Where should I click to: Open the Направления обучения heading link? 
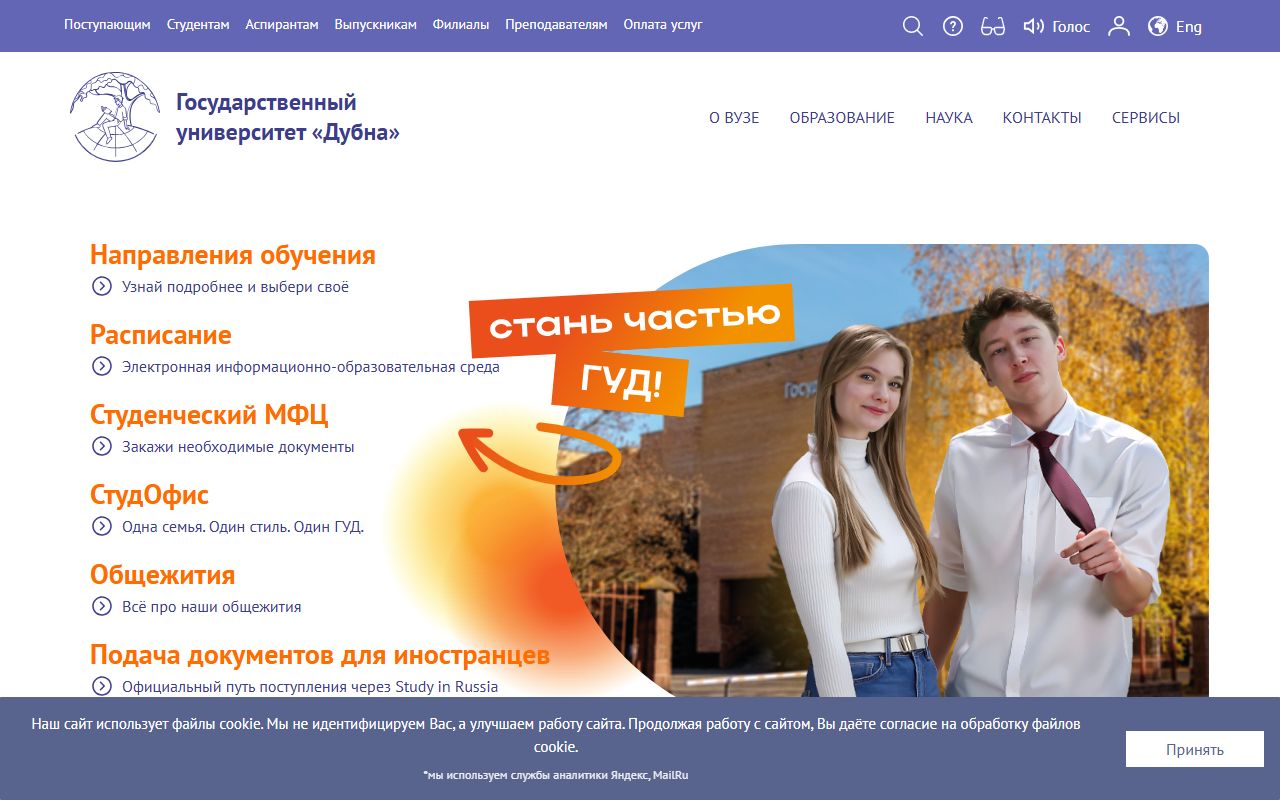pyautogui.click(x=233, y=255)
